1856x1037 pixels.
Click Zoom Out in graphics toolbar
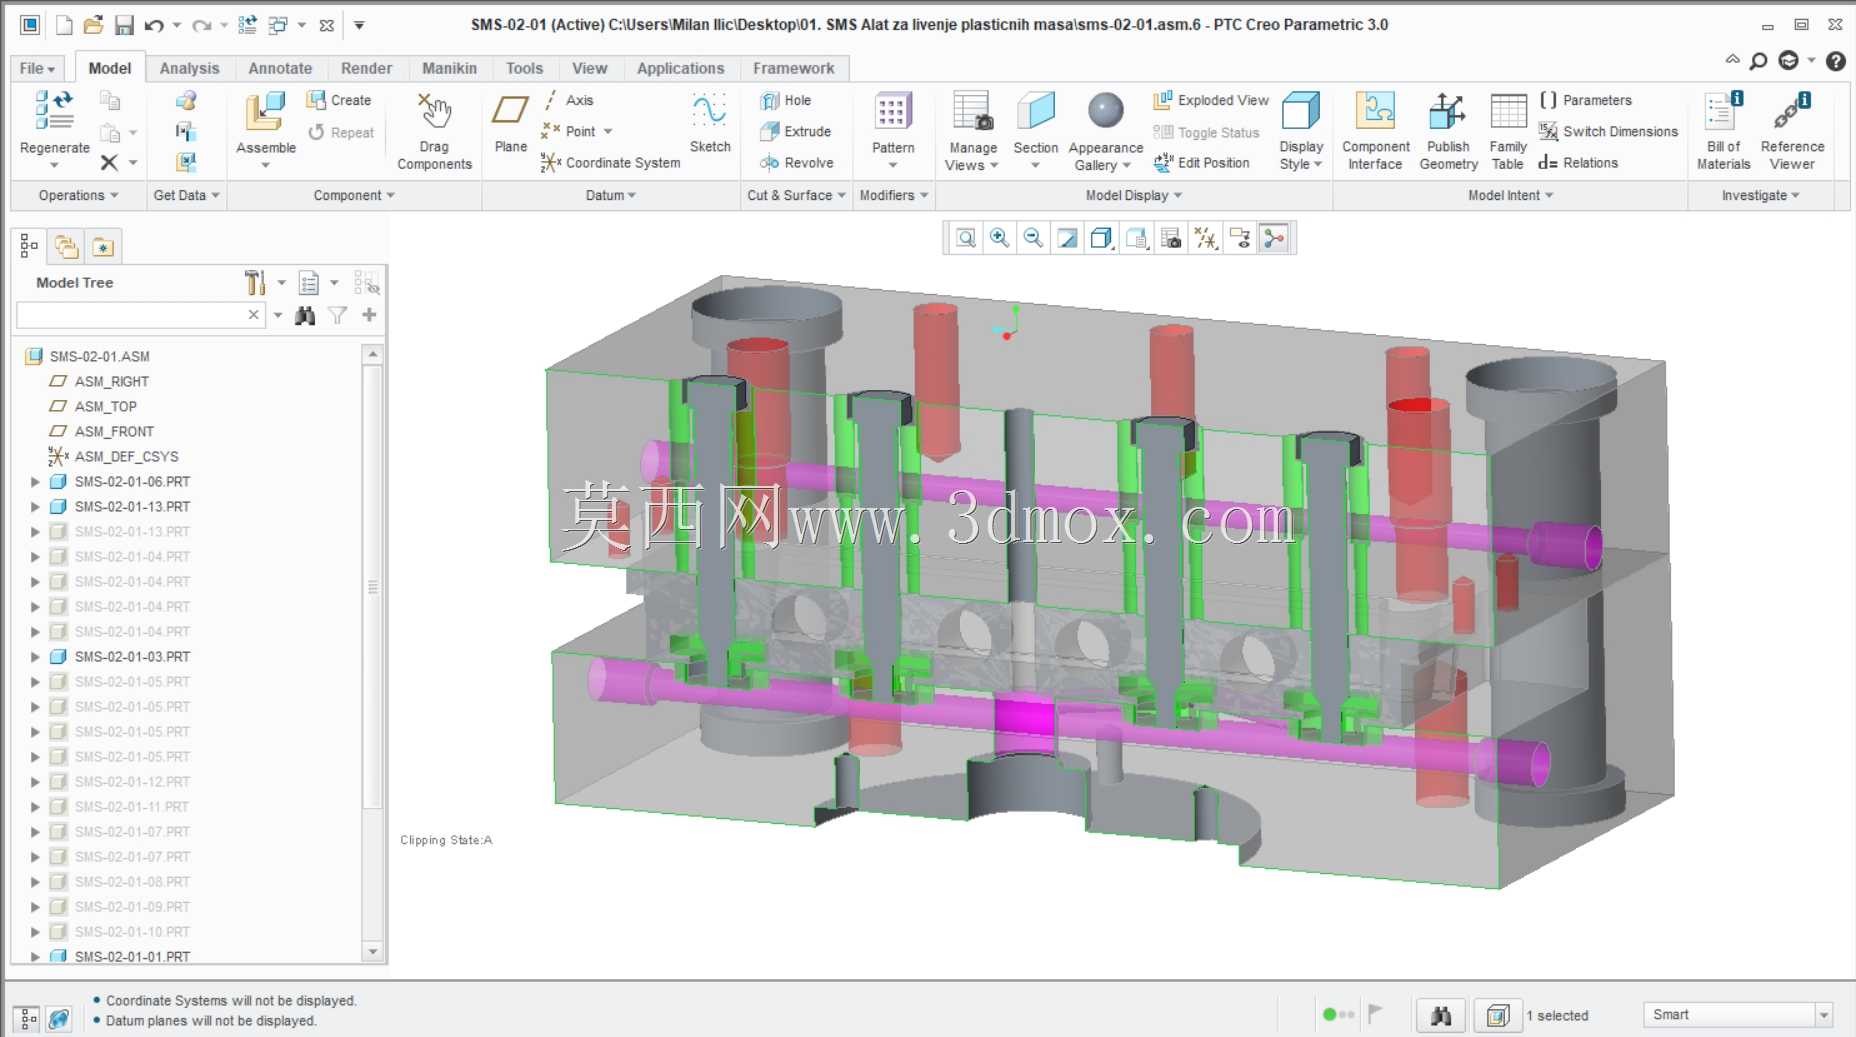click(1033, 238)
